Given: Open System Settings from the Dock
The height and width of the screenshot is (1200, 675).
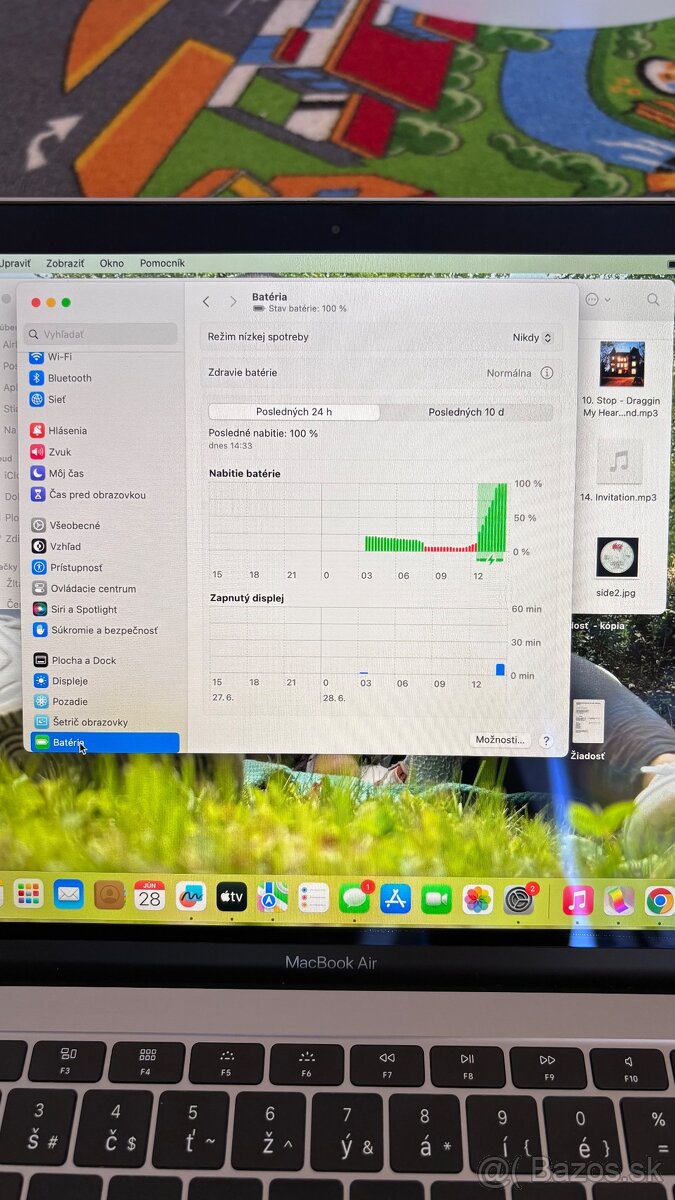Looking at the screenshot, I should 518,900.
